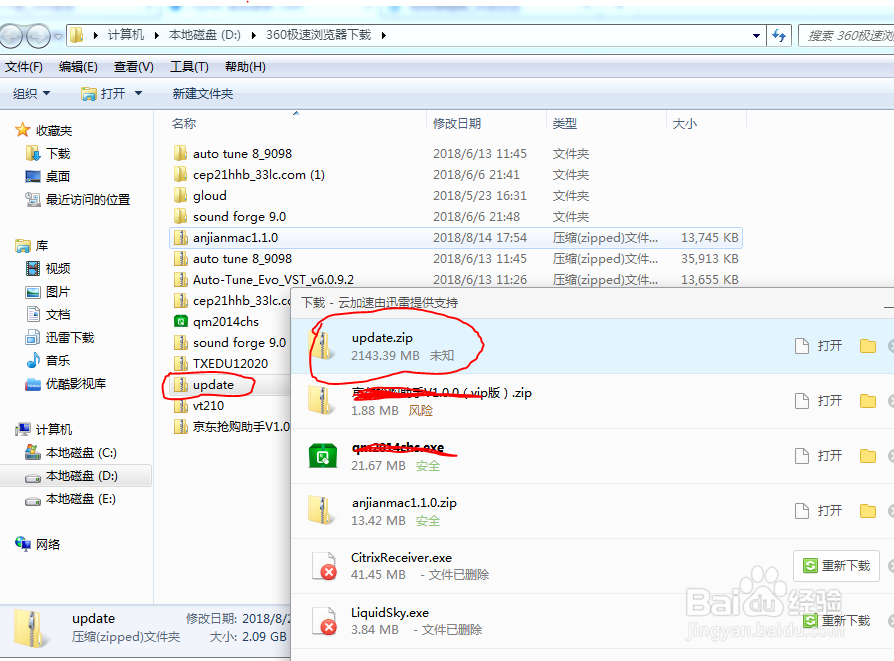This screenshot has height=661, width=894.
Task: Click 计算机 in the address breadcrumb
Action: (126, 35)
